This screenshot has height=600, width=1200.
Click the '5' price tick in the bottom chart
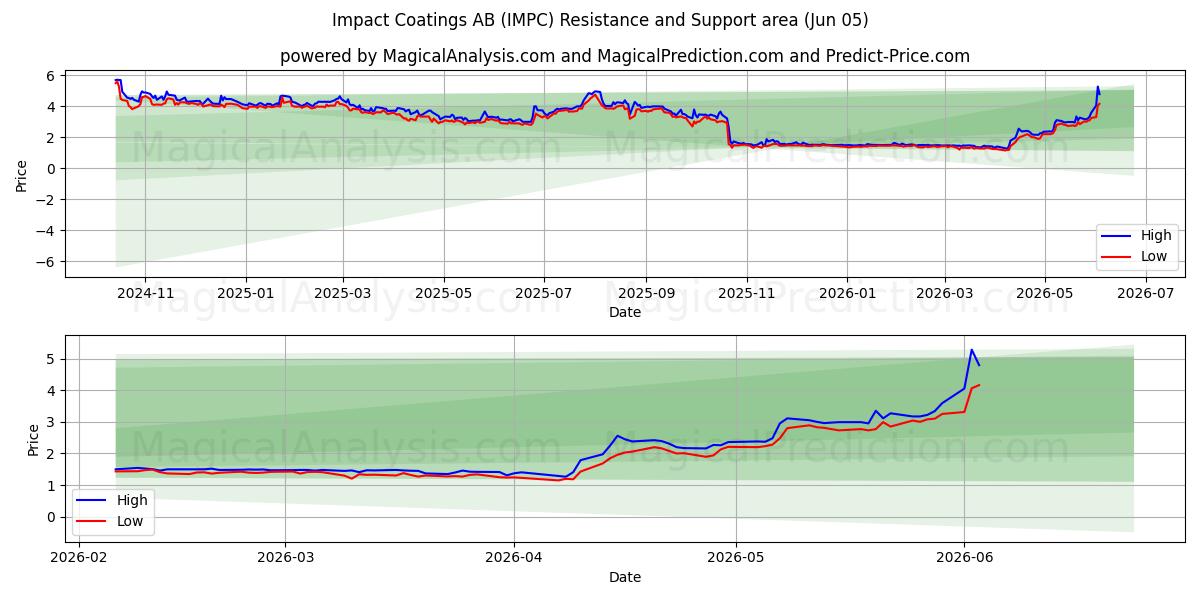click(53, 359)
